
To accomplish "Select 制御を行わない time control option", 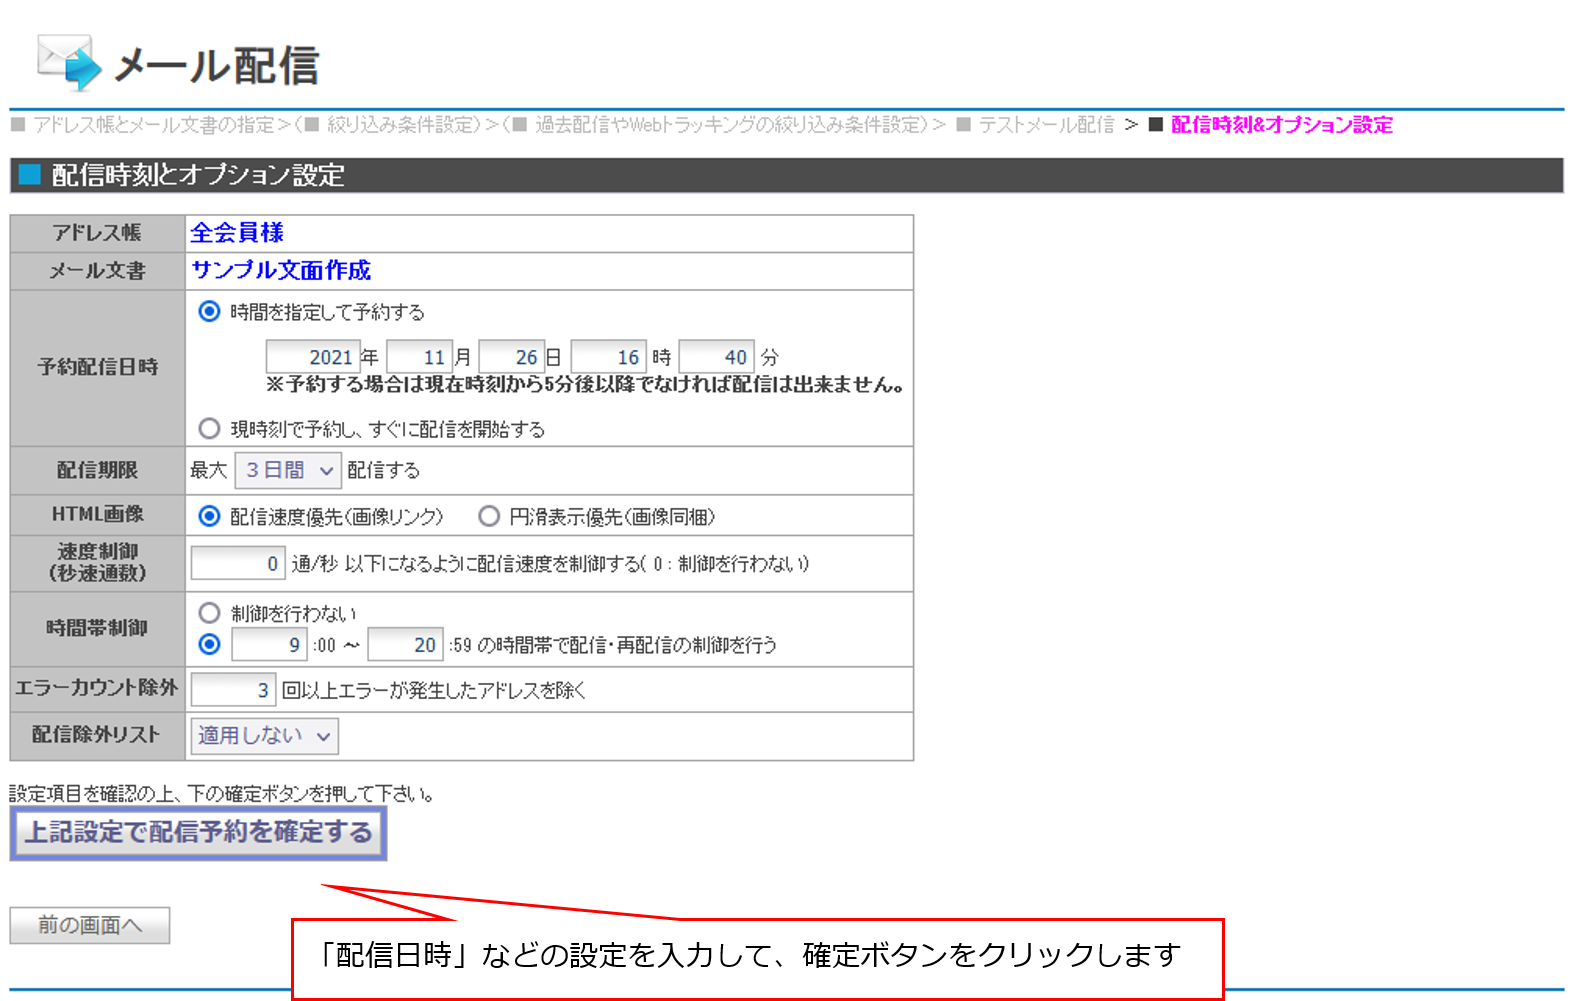I will coord(209,613).
